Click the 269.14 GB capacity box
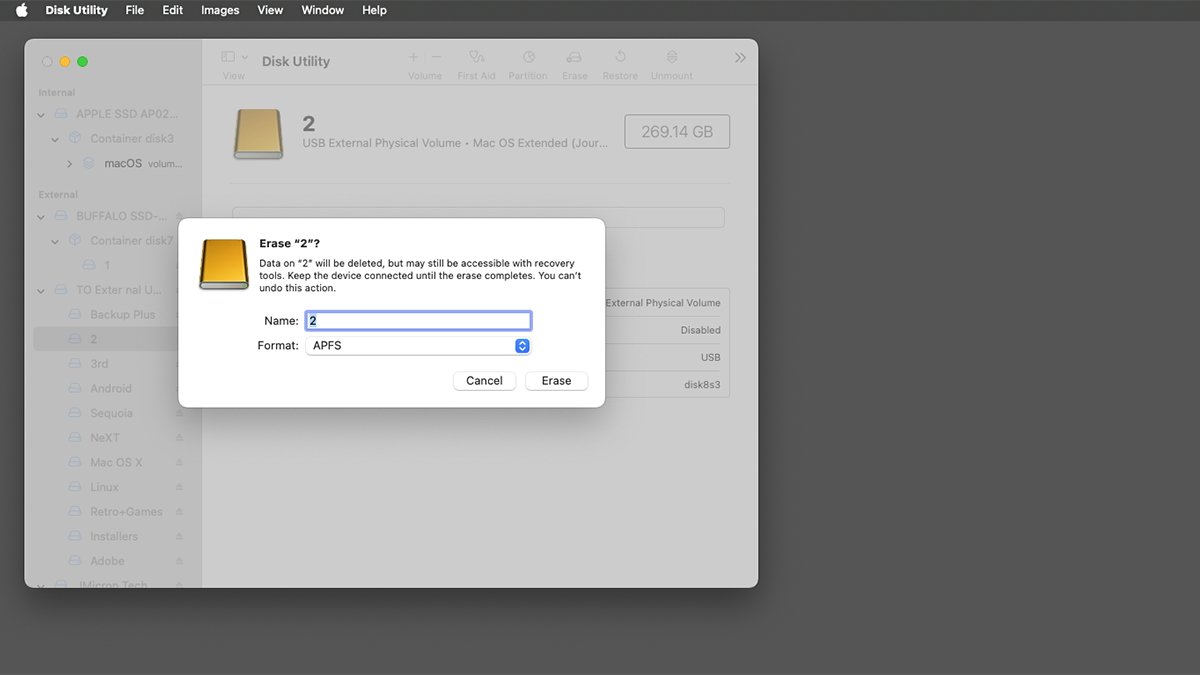The height and width of the screenshot is (675, 1200). click(x=677, y=132)
